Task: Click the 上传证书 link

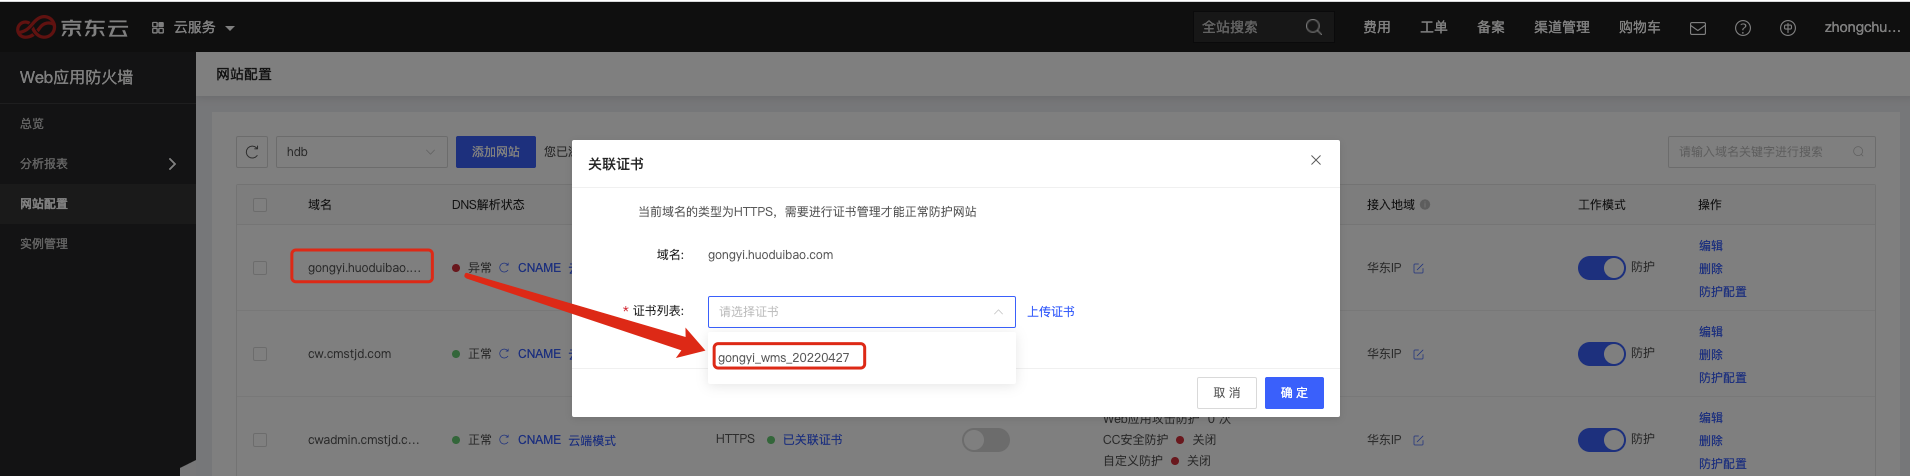Action: (1051, 312)
